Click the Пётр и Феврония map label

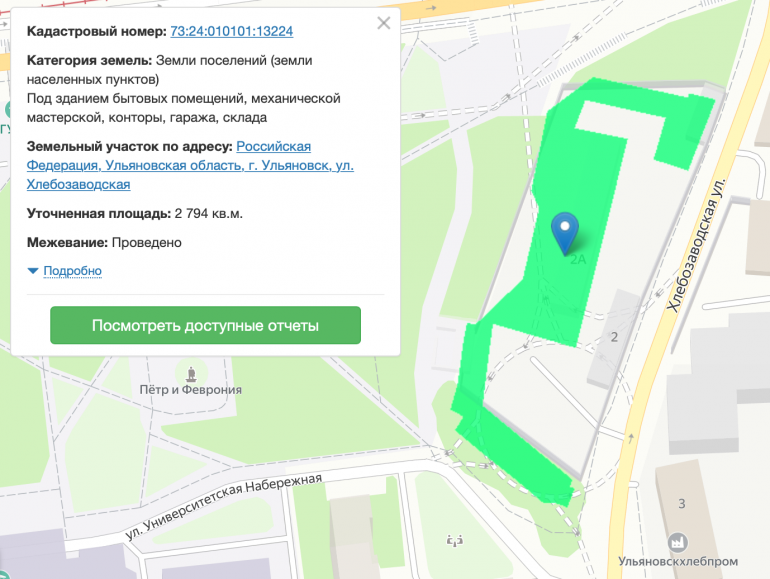pyautogui.click(x=189, y=390)
